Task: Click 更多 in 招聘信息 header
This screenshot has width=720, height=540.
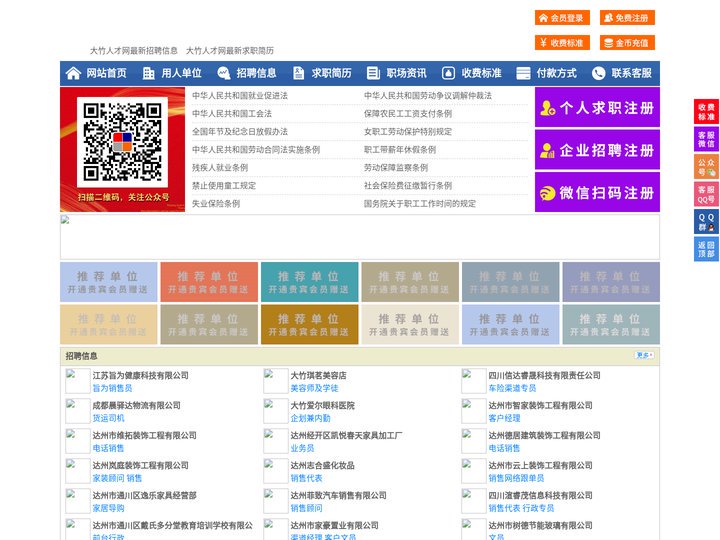Action: coord(644,355)
